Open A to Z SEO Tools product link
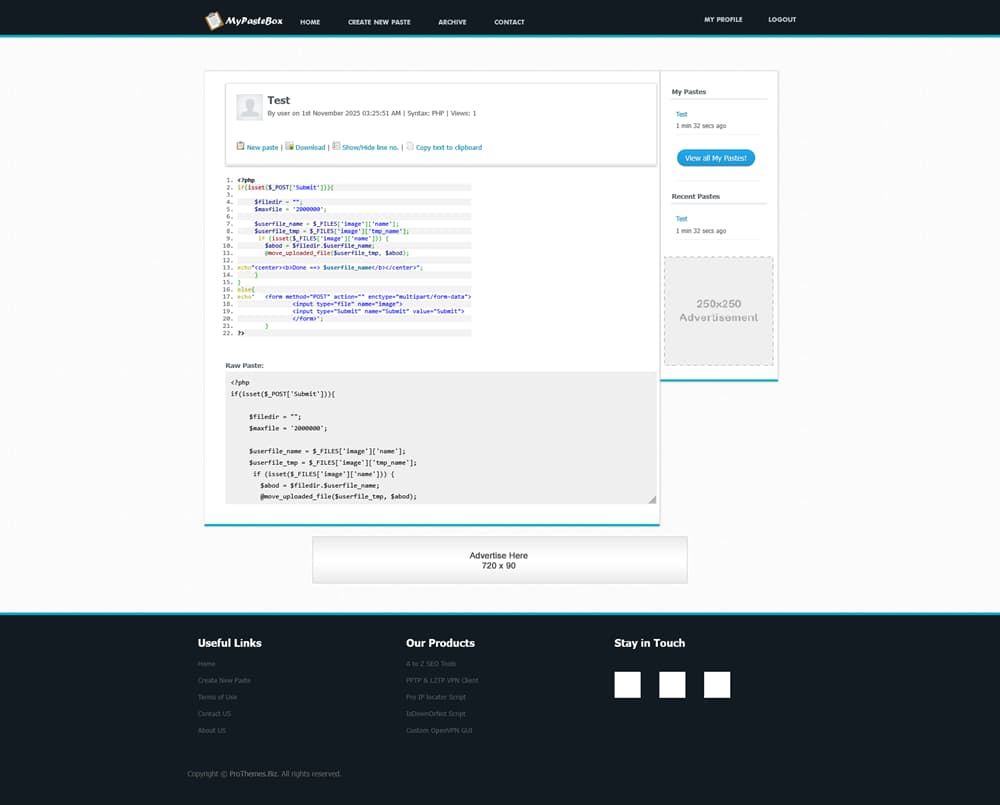This screenshot has height=805, width=1000. point(431,664)
